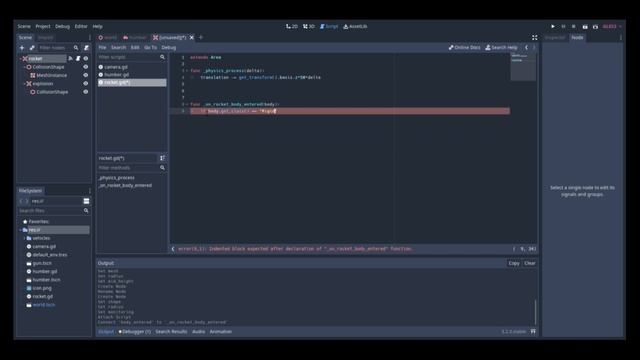Stop the running scene
This screenshot has width=640, height=360.
tap(573, 27)
